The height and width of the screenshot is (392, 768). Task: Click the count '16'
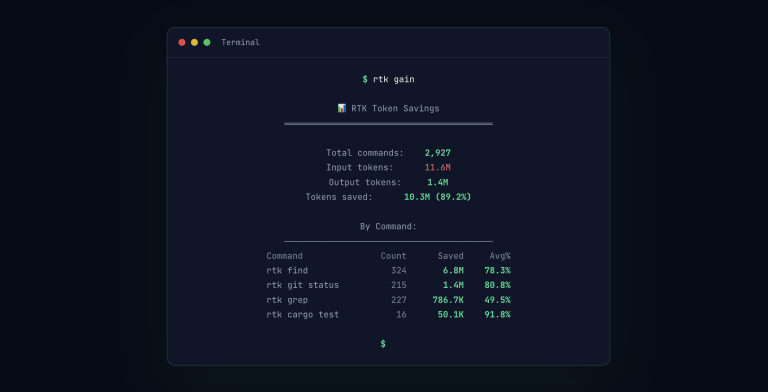point(401,315)
